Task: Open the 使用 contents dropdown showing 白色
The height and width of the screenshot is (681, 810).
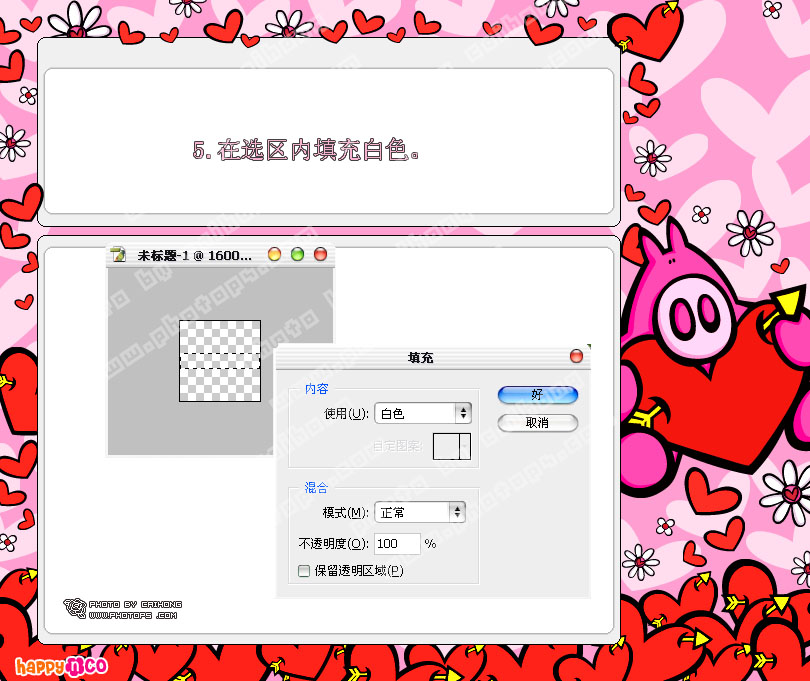Action: [x=421, y=413]
